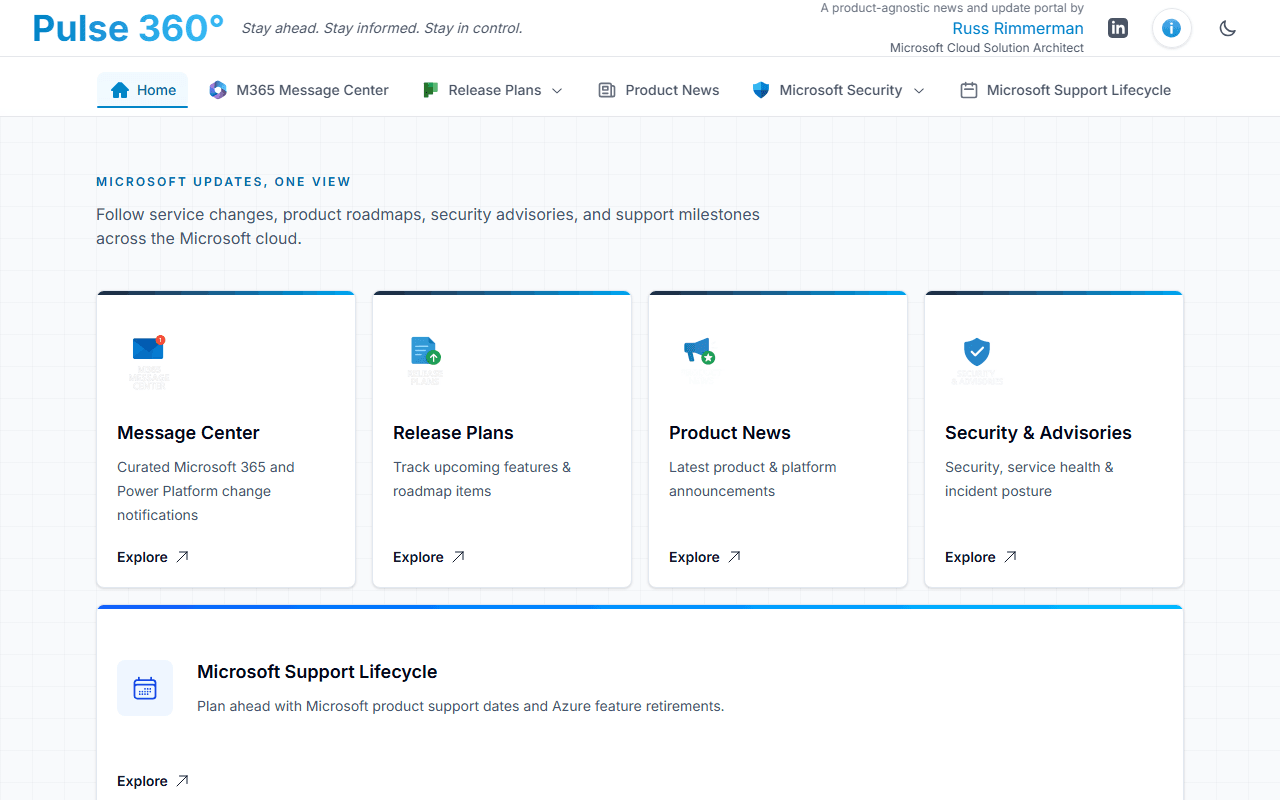Click the Microsoft Support Lifecycle calendar card icon
The image size is (1280, 800).
tap(145, 688)
